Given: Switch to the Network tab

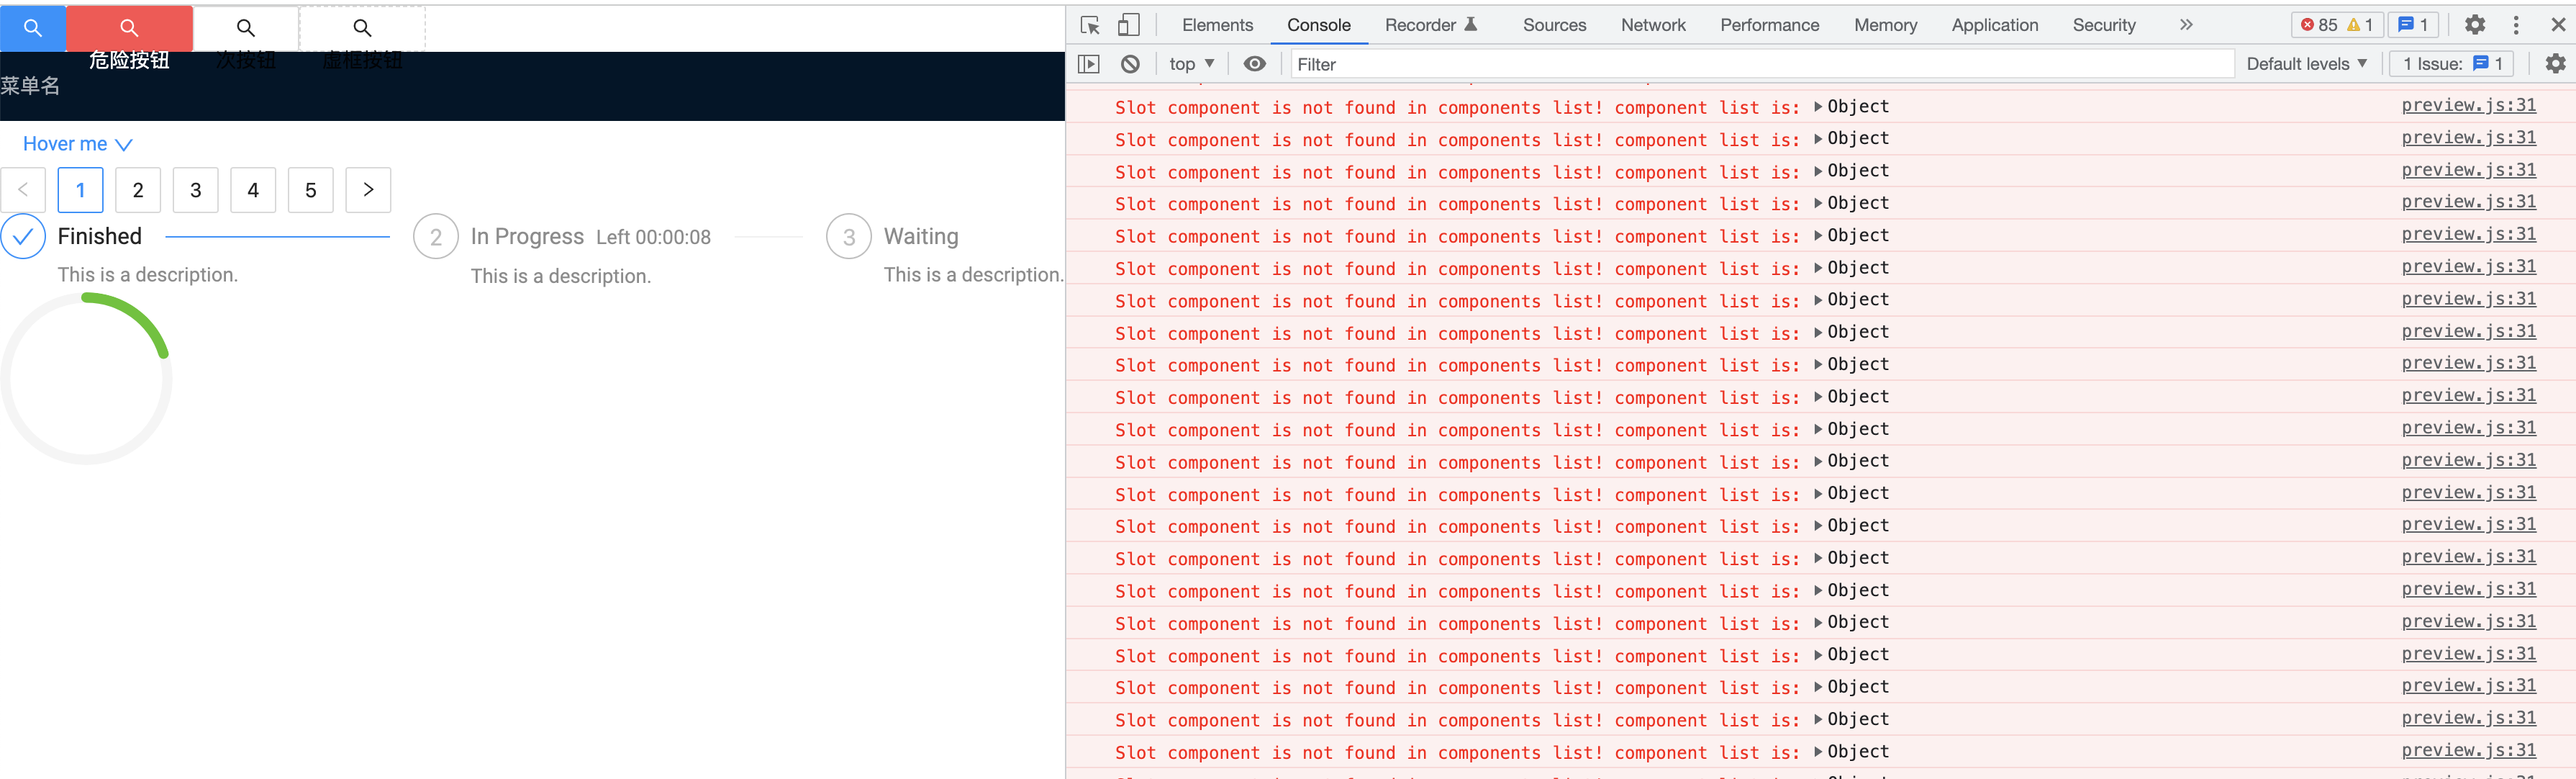Looking at the screenshot, I should tap(1652, 24).
